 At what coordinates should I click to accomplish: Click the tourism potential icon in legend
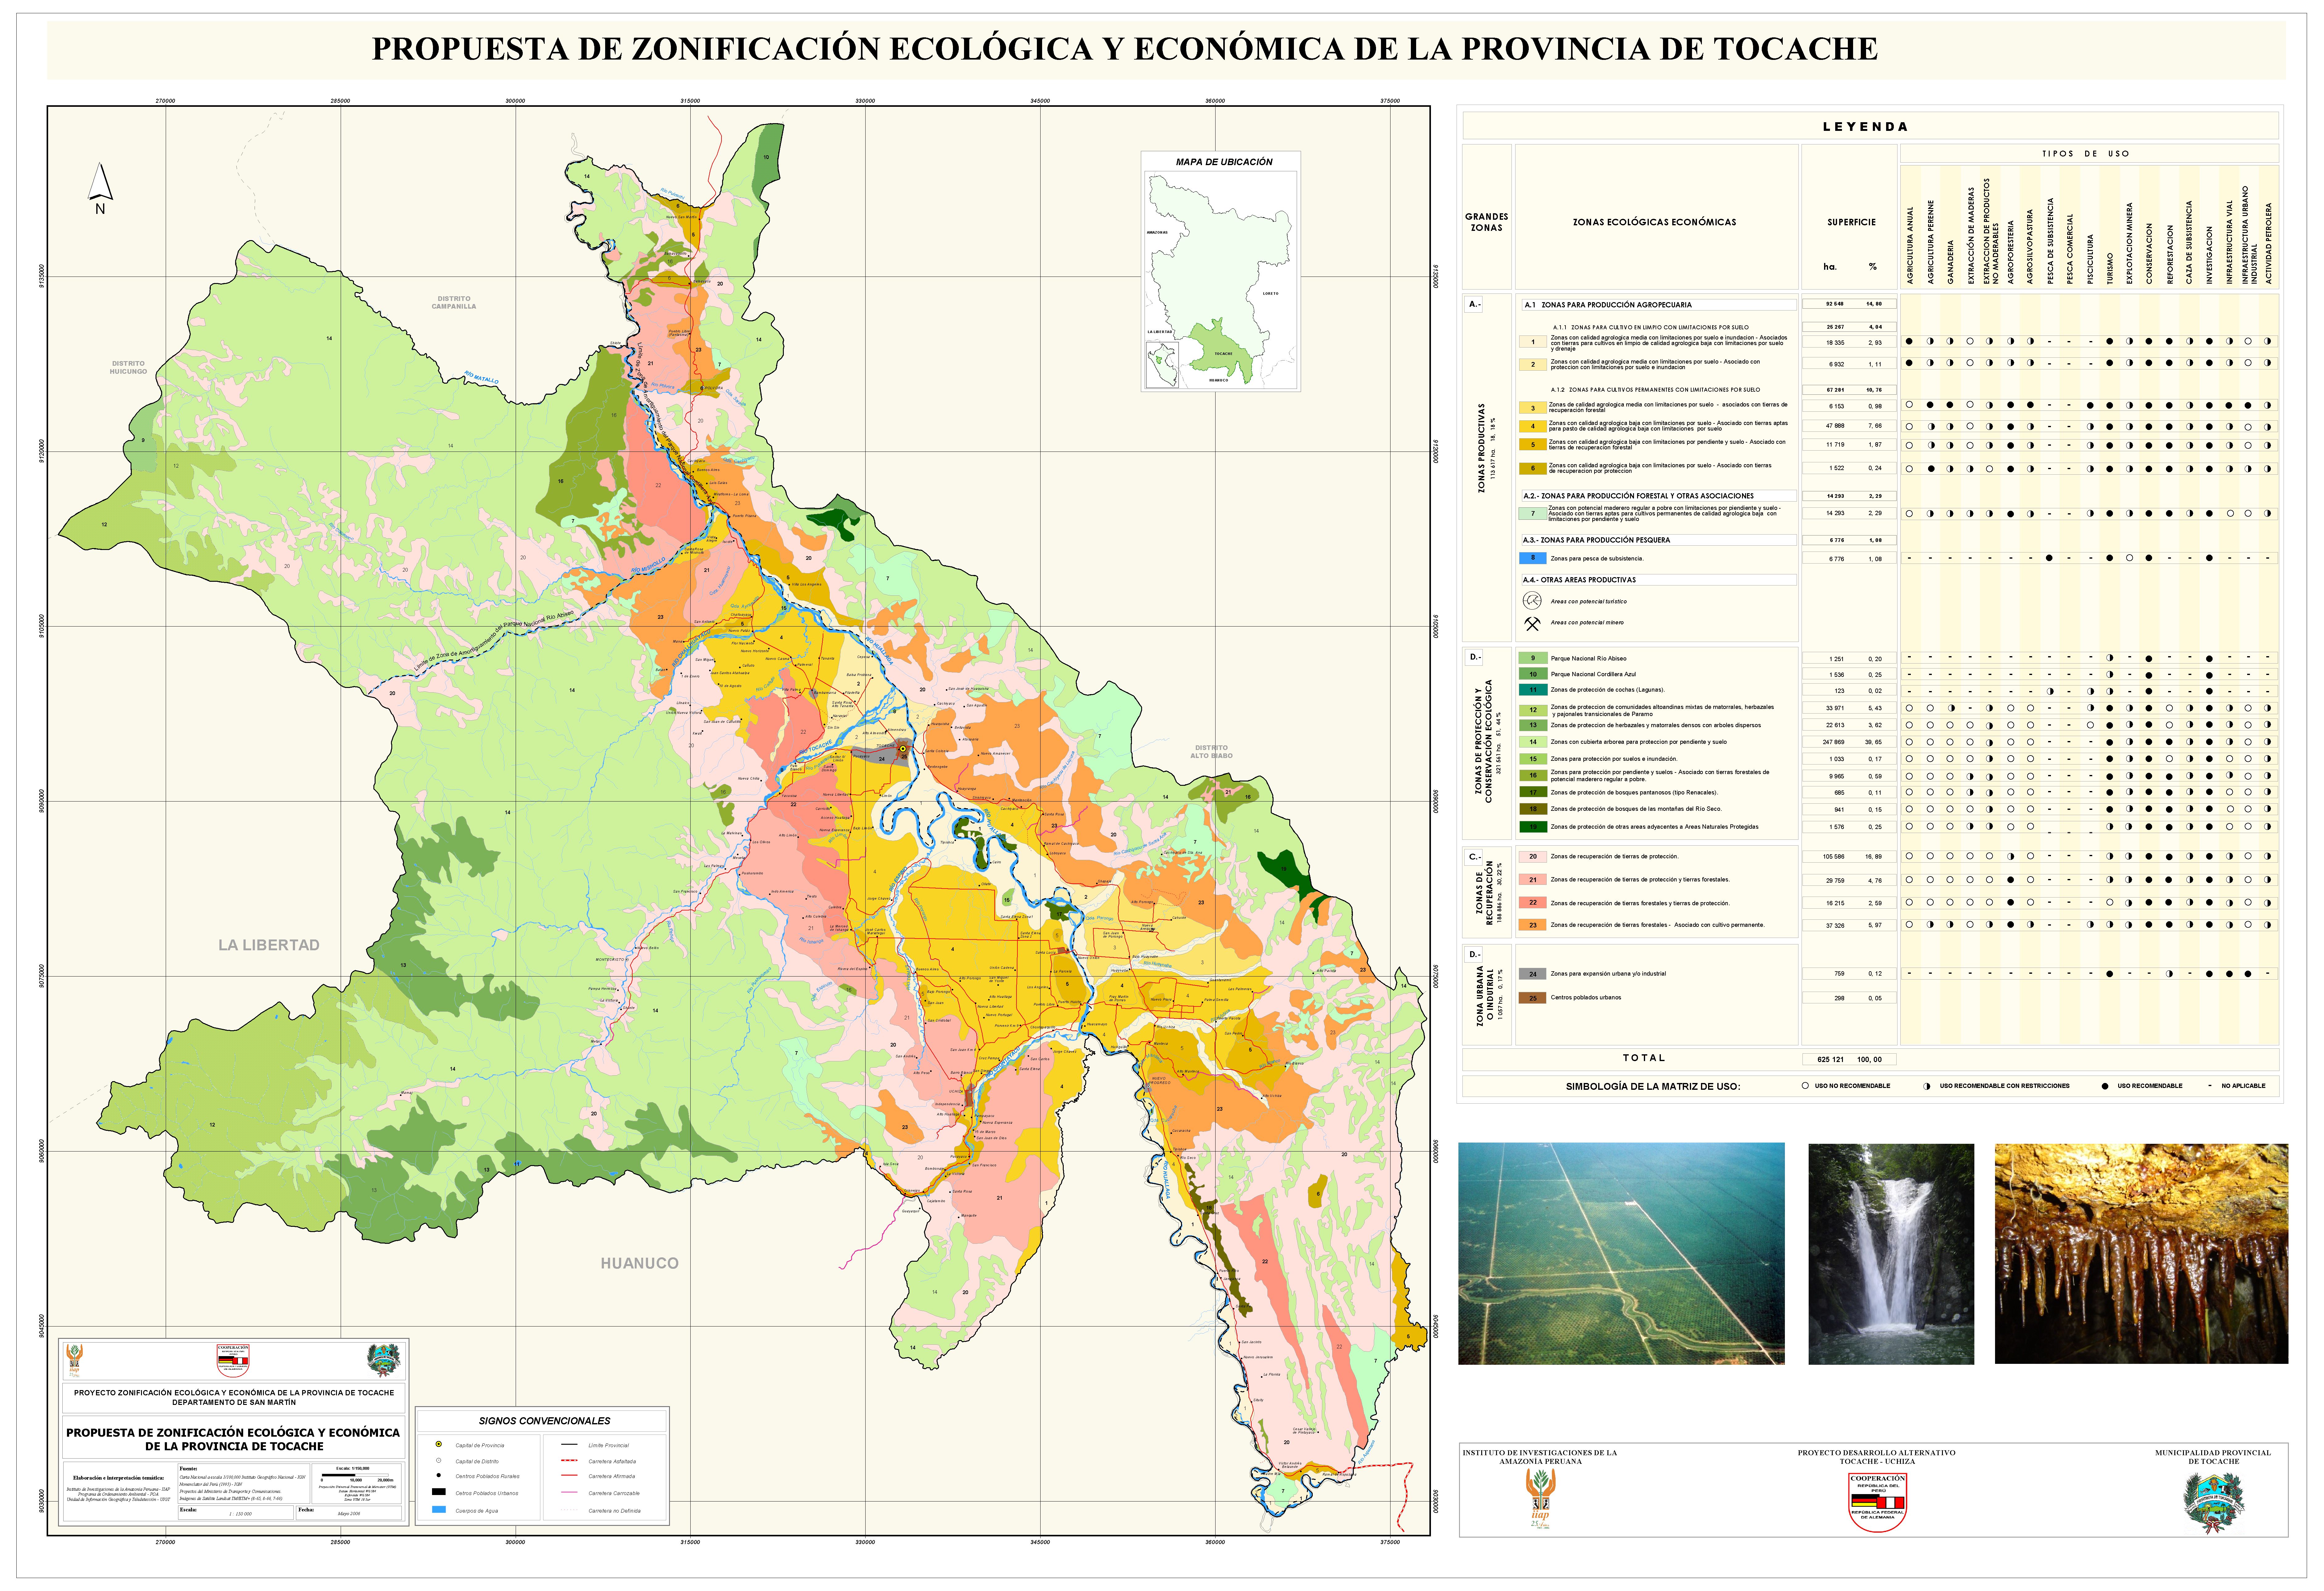click(x=1532, y=601)
